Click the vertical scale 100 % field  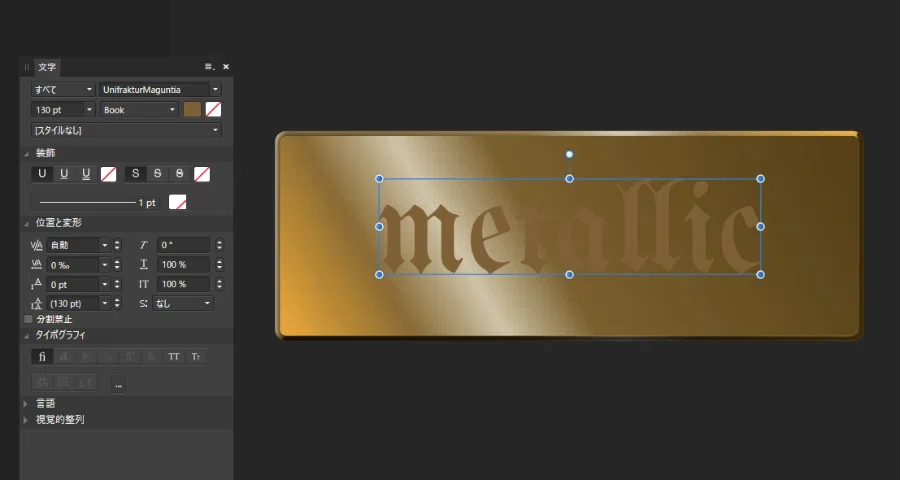coord(184,284)
